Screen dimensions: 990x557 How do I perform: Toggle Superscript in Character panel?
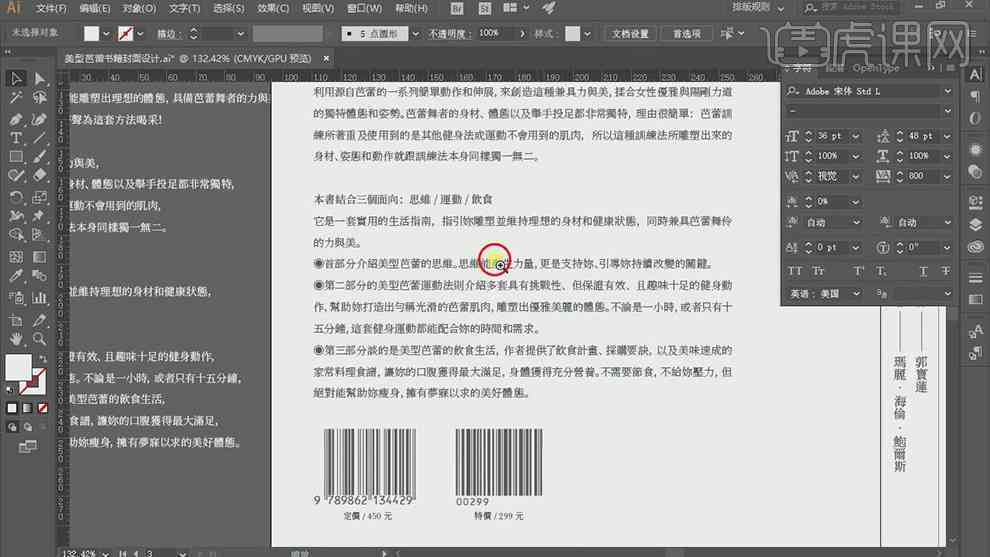tap(858, 271)
